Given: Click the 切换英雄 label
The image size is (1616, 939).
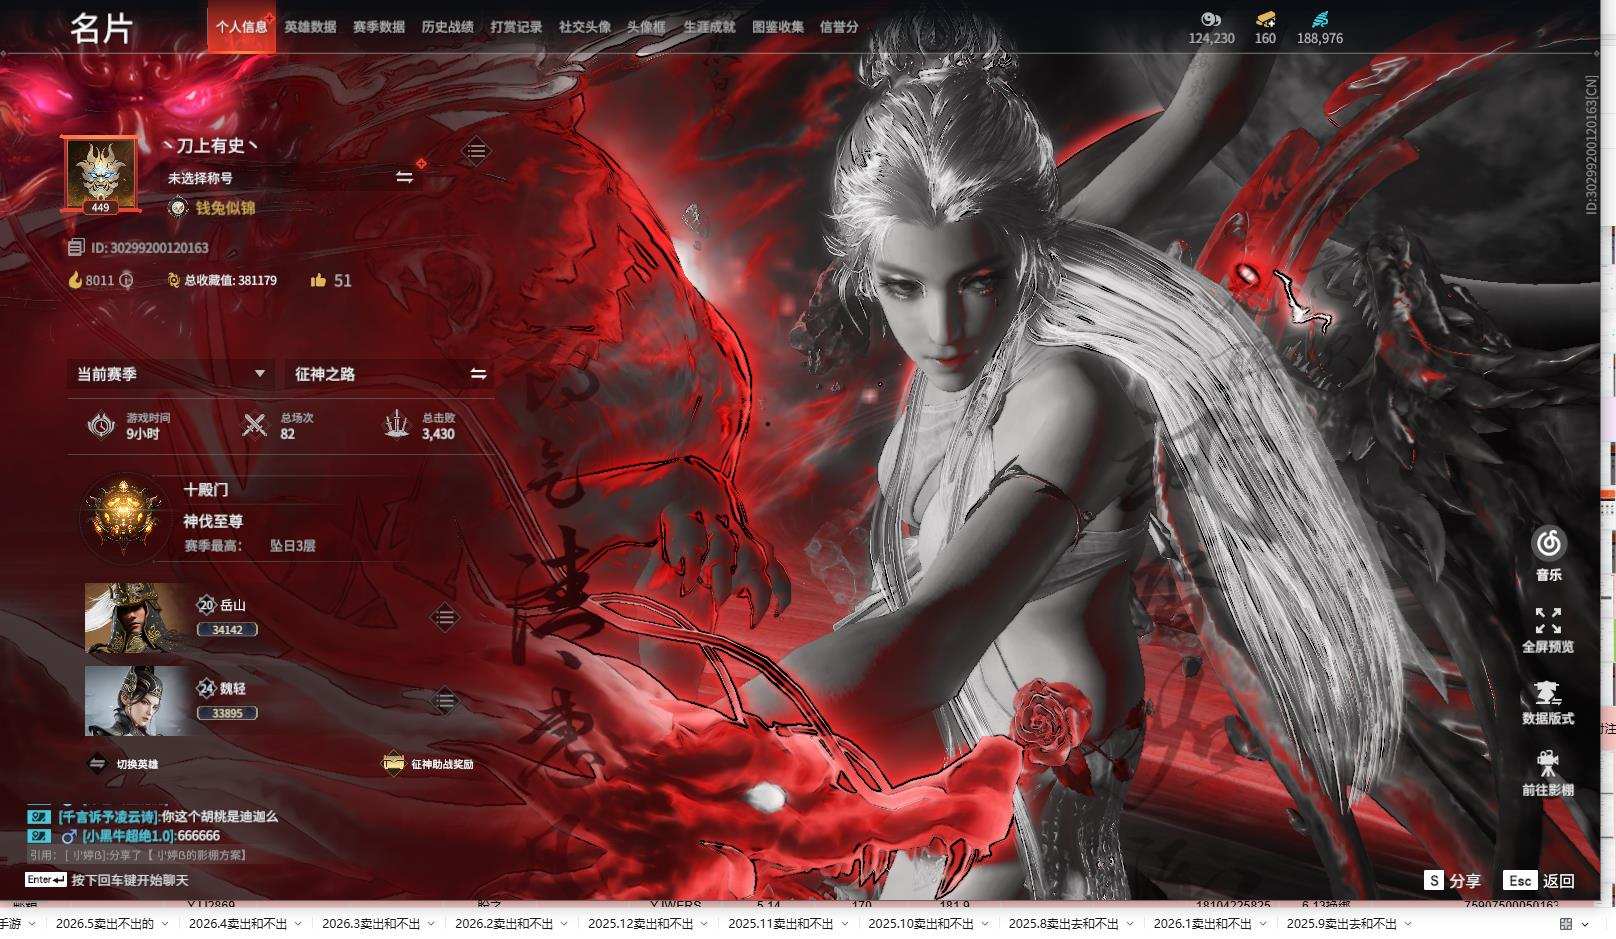Looking at the screenshot, I should tap(137, 764).
